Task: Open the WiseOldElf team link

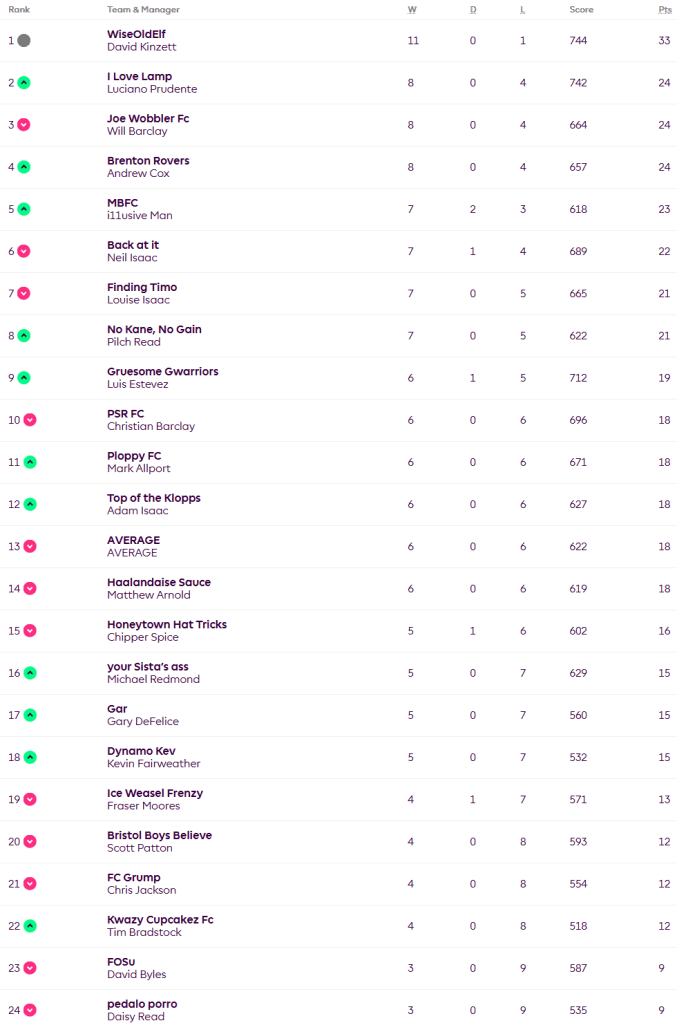Action: pos(136,34)
